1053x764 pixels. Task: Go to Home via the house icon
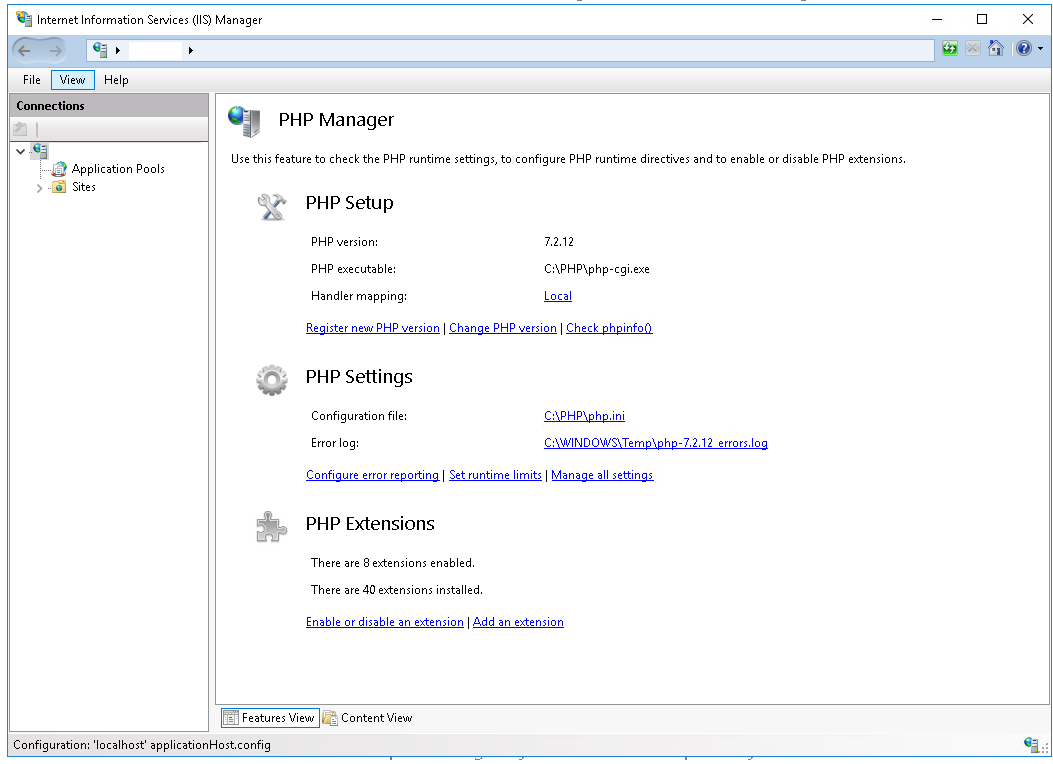pyautogui.click(x=996, y=48)
